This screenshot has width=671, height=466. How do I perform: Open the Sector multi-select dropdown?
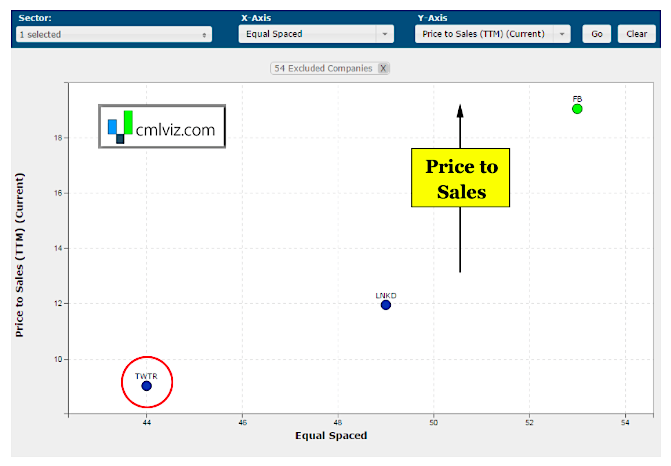pos(114,34)
